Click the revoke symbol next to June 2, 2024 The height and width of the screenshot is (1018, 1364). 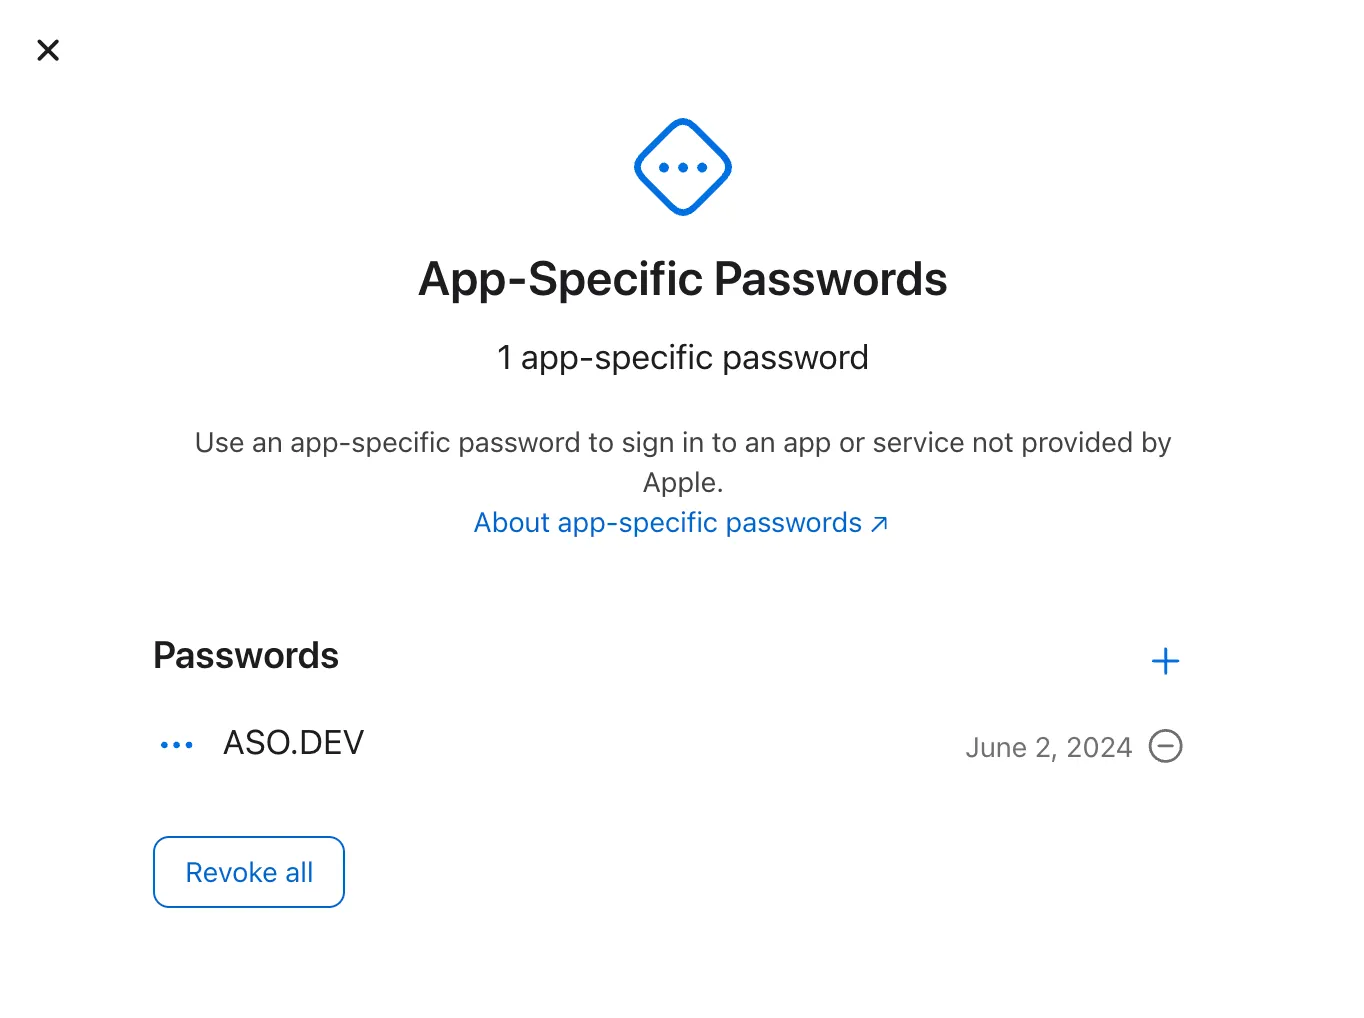pyautogui.click(x=1165, y=746)
